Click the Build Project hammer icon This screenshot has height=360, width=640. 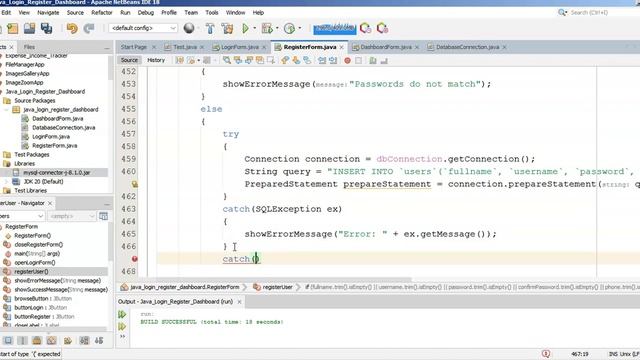pos(210,28)
